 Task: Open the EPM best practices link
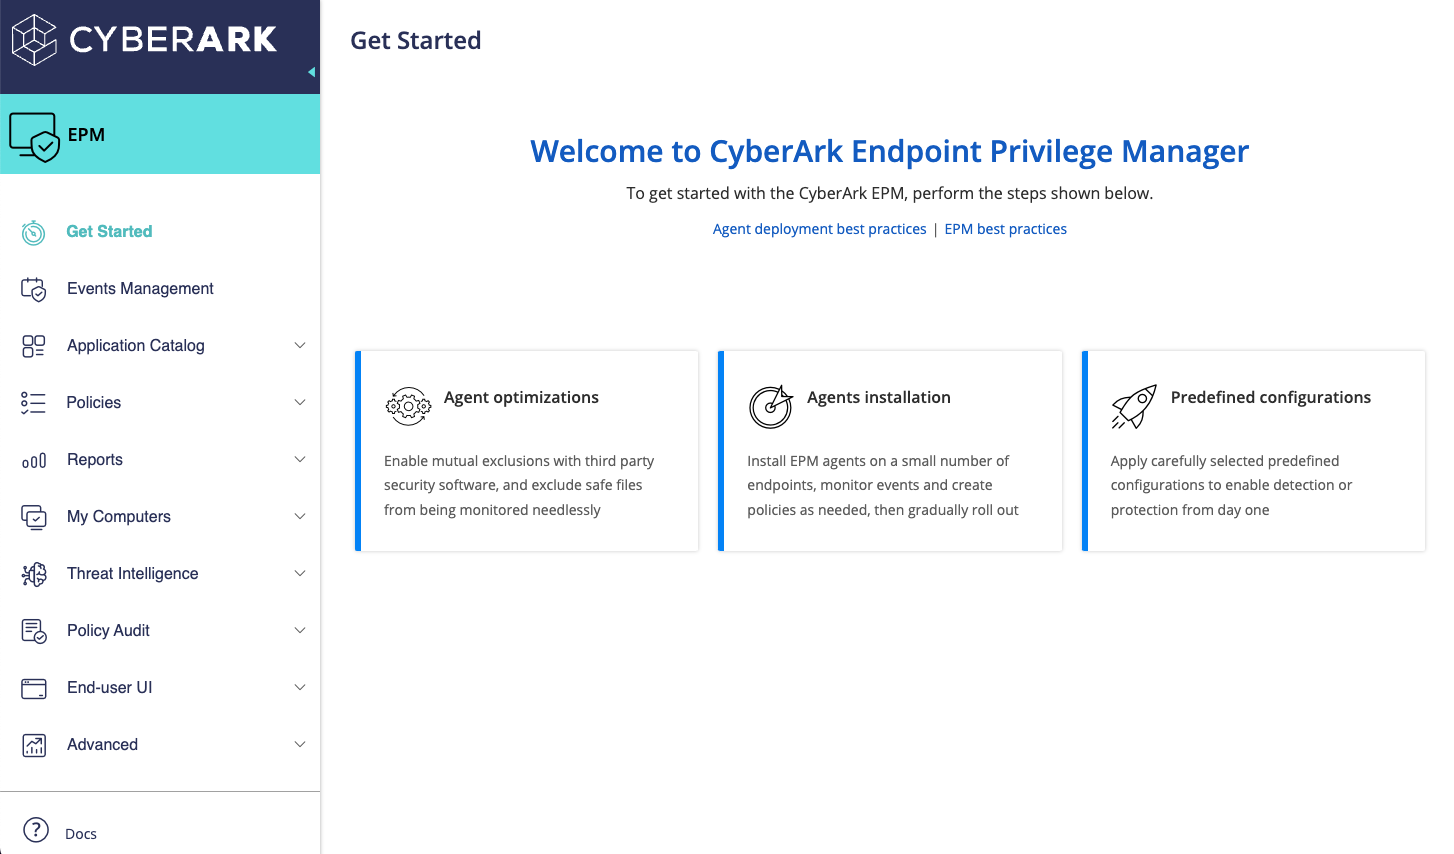[x=1005, y=229]
